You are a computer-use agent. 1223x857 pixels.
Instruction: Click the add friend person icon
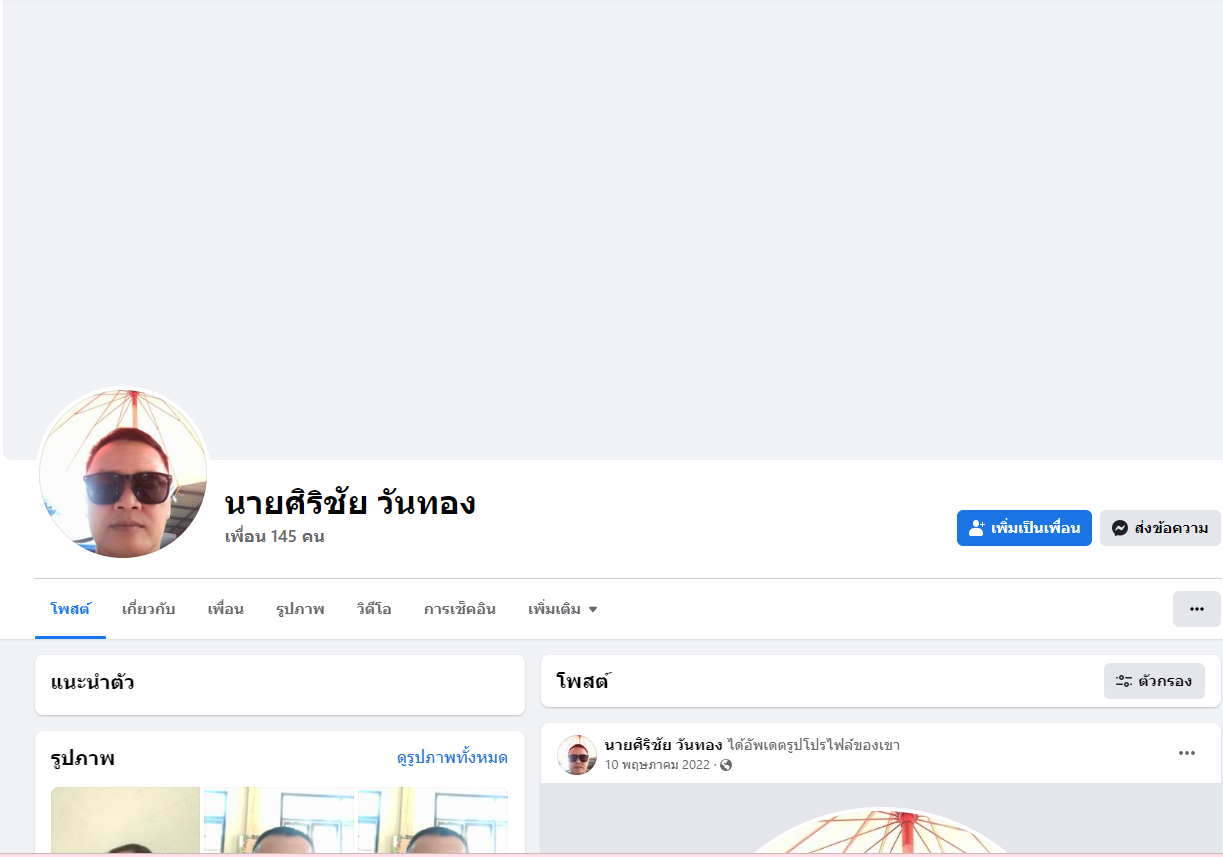[977, 528]
